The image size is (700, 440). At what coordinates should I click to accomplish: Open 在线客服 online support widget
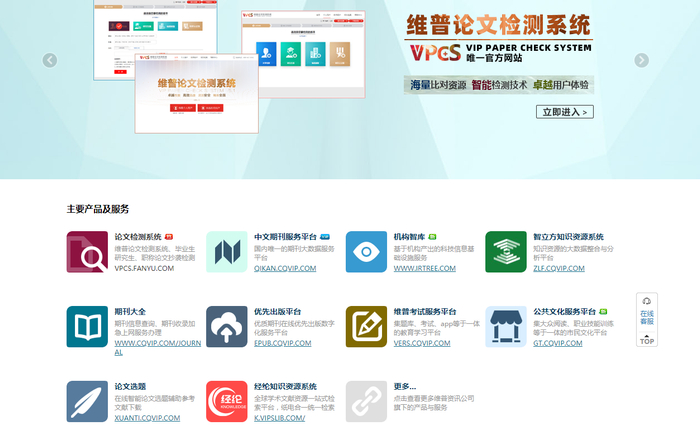pos(647,317)
